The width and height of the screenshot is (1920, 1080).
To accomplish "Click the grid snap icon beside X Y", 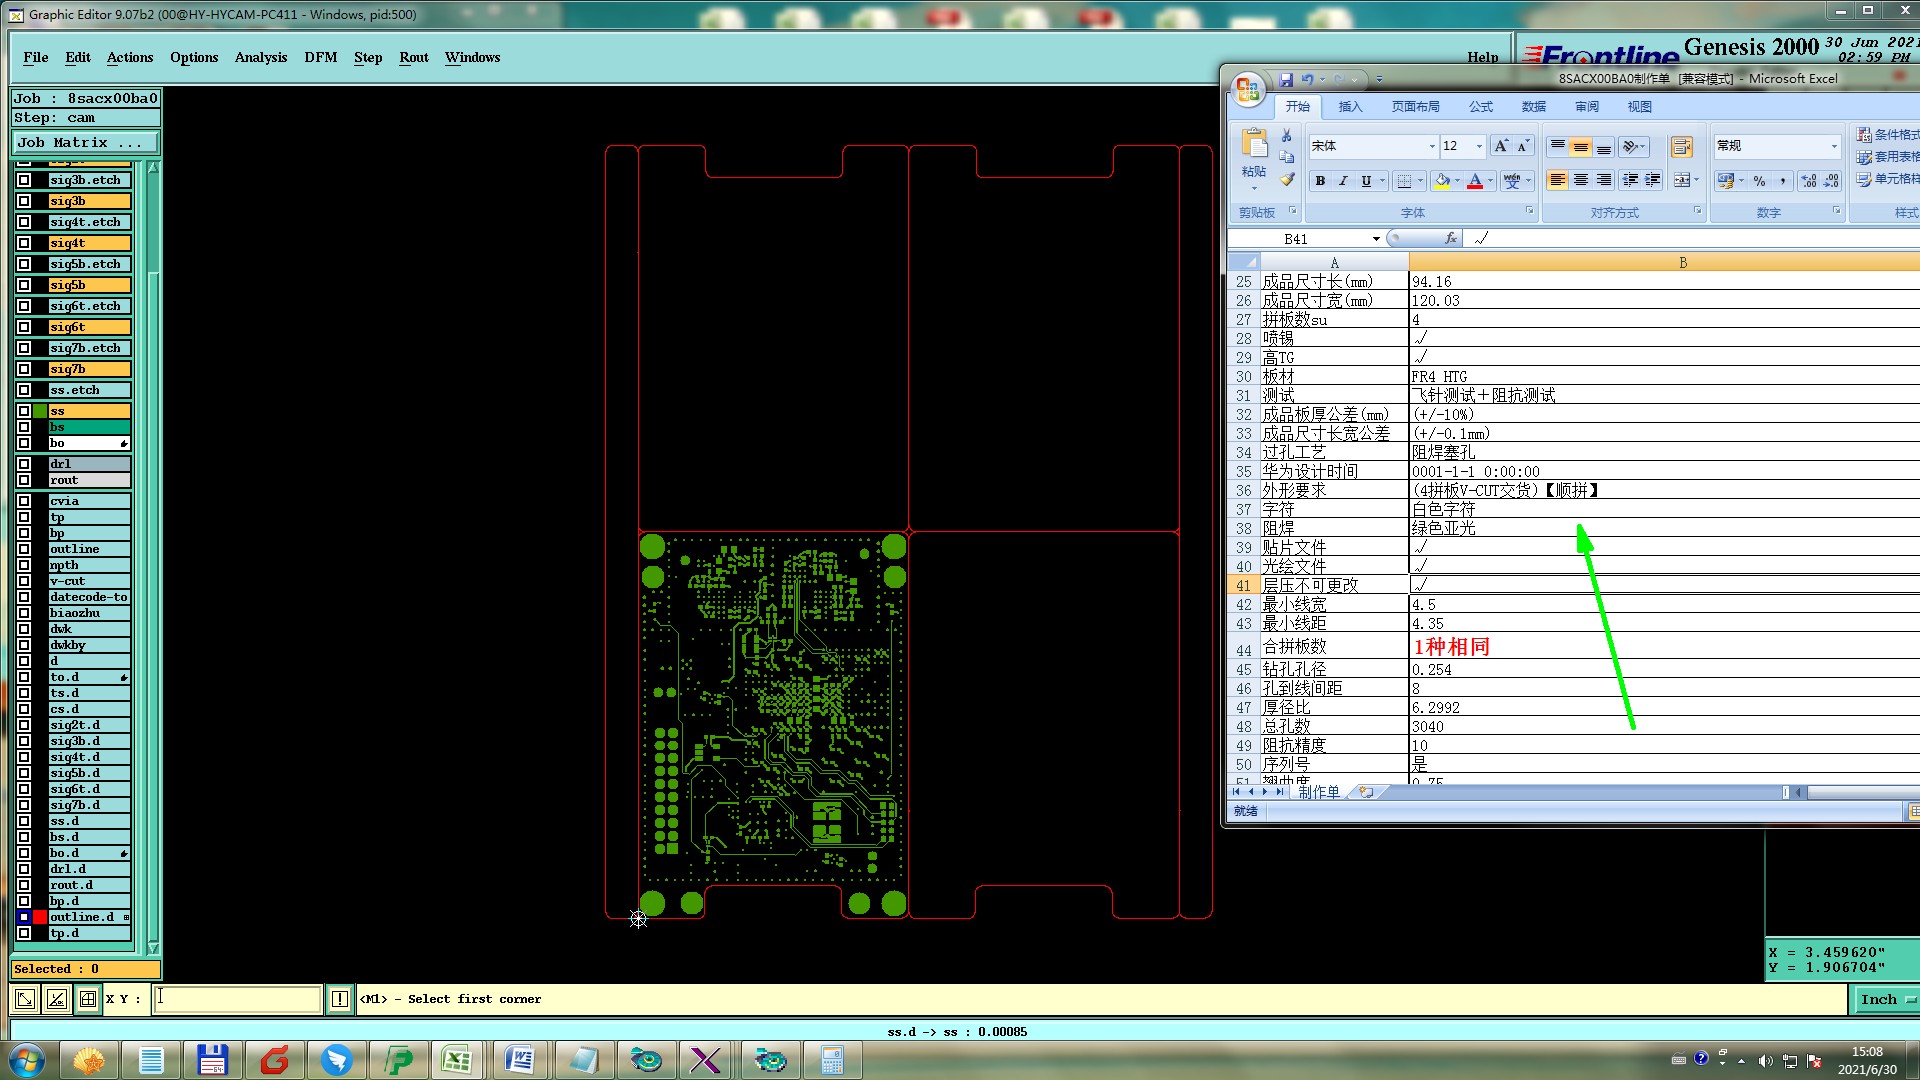I will 88,998.
